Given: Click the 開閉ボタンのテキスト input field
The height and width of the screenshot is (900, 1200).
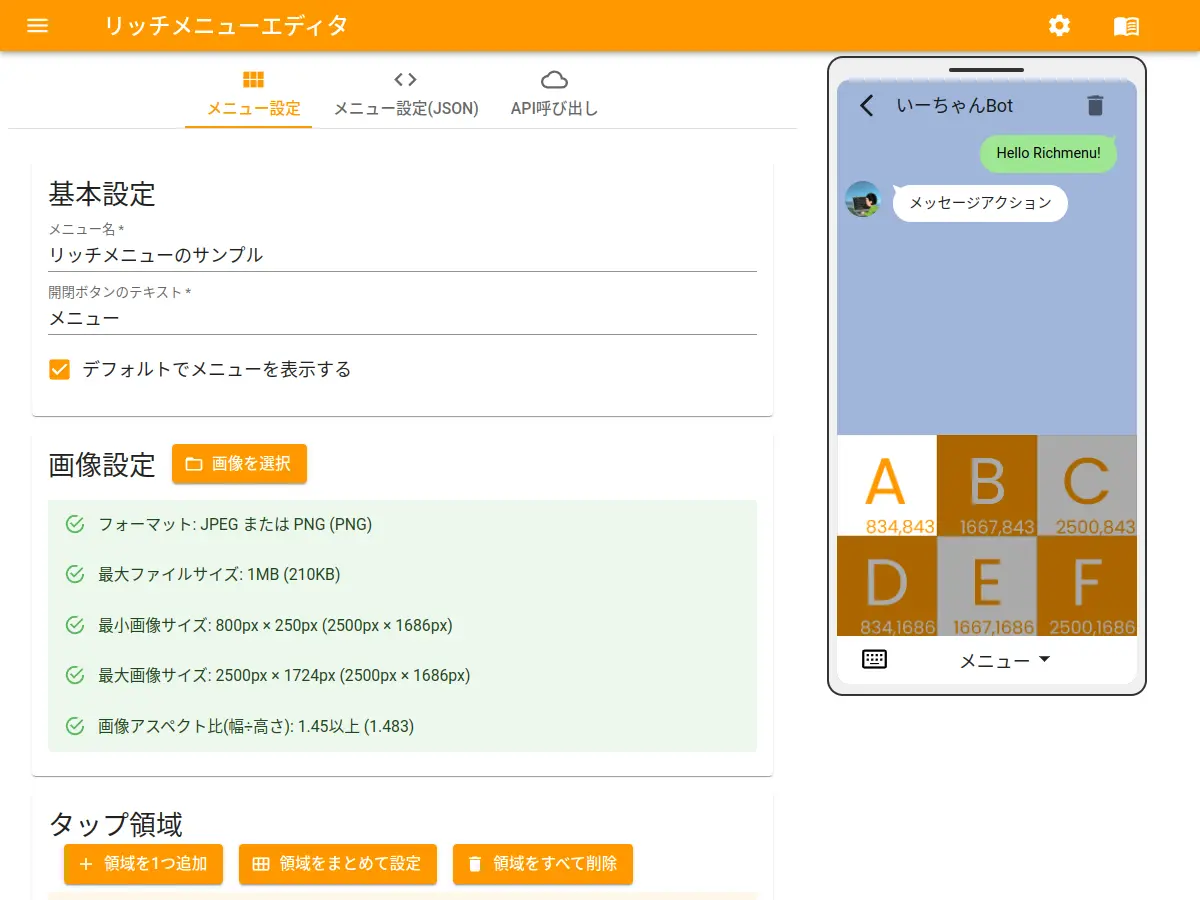Looking at the screenshot, I should pyautogui.click(x=403, y=319).
